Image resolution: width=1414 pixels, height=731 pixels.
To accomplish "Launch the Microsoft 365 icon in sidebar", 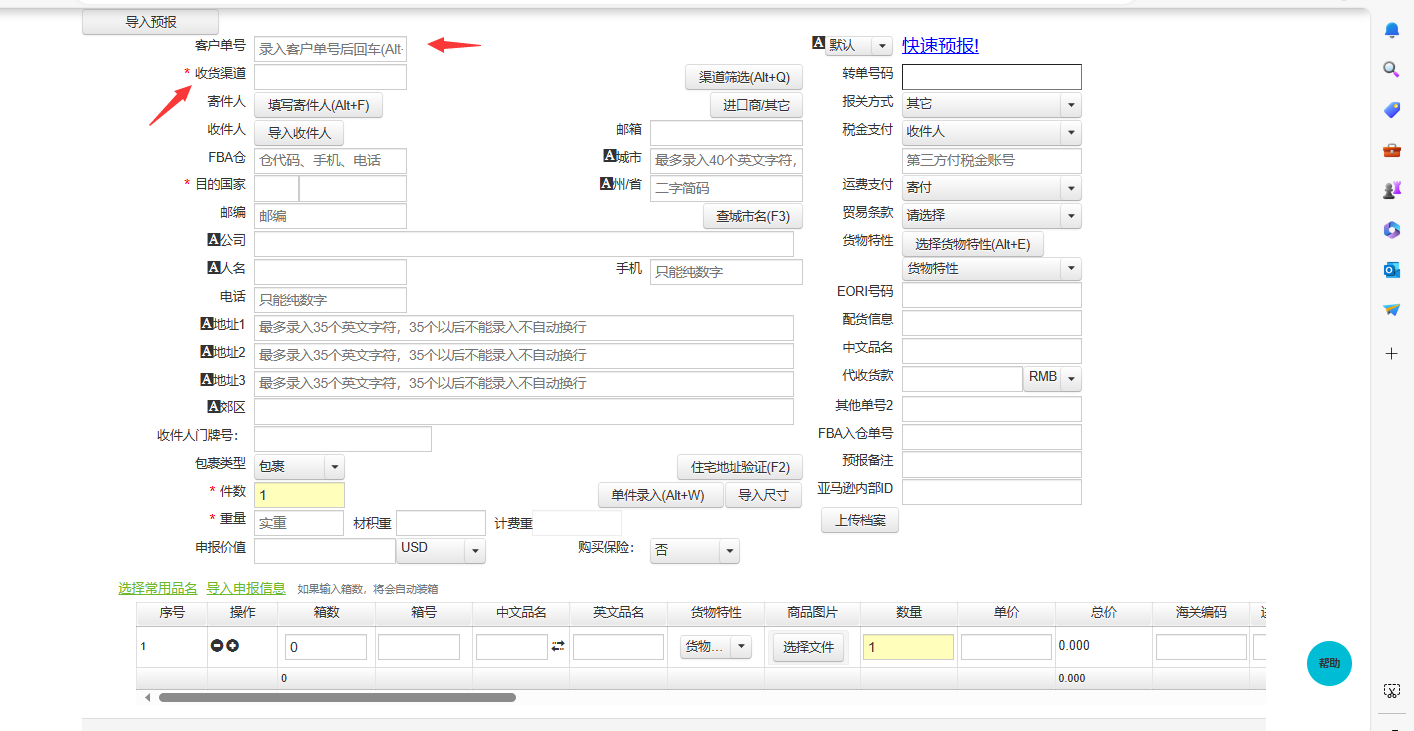I will click(x=1391, y=230).
